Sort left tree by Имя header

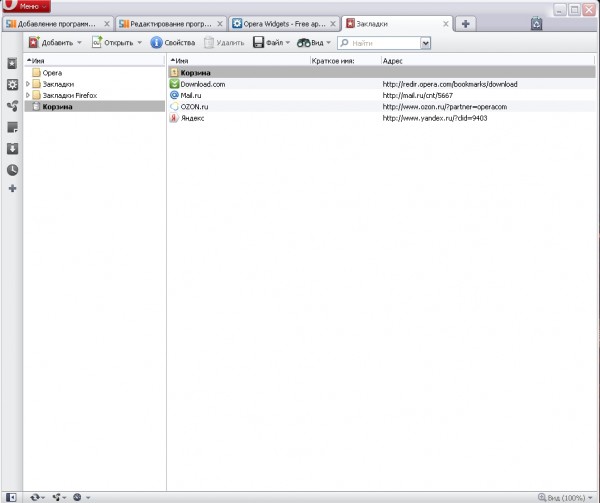[95, 60]
